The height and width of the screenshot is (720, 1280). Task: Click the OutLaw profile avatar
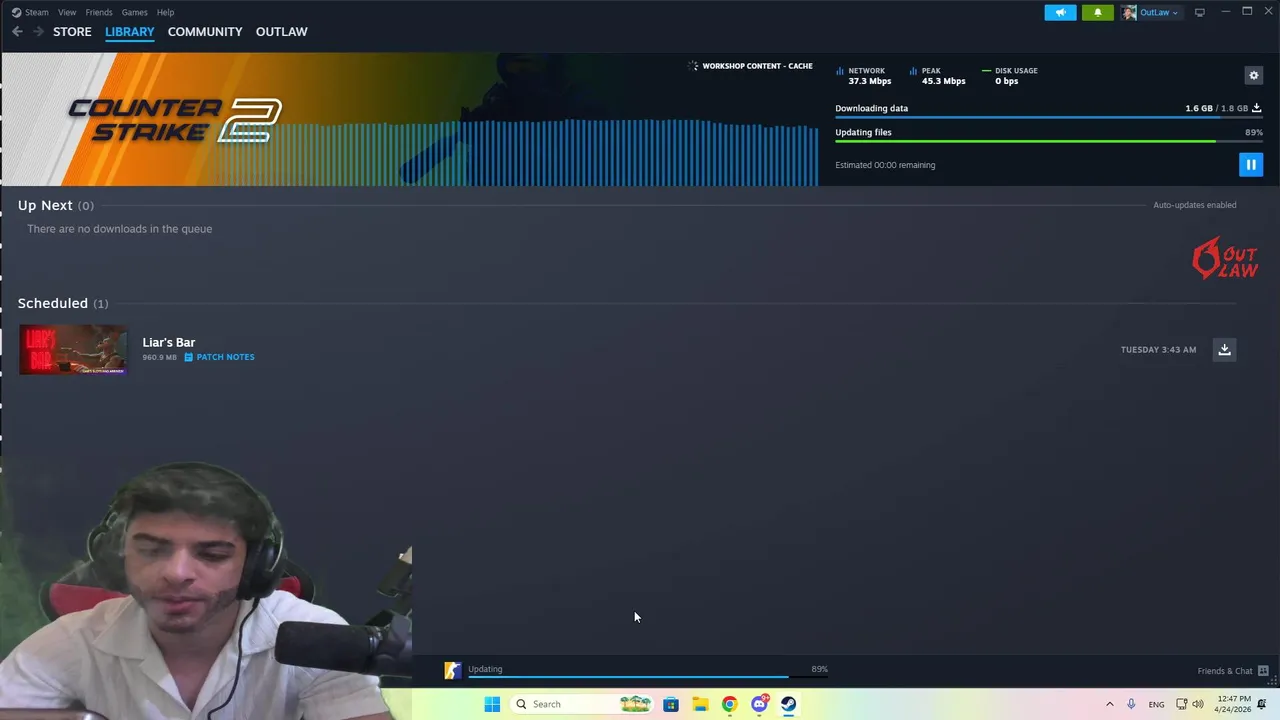pyautogui.click(x=1129, y=12)
